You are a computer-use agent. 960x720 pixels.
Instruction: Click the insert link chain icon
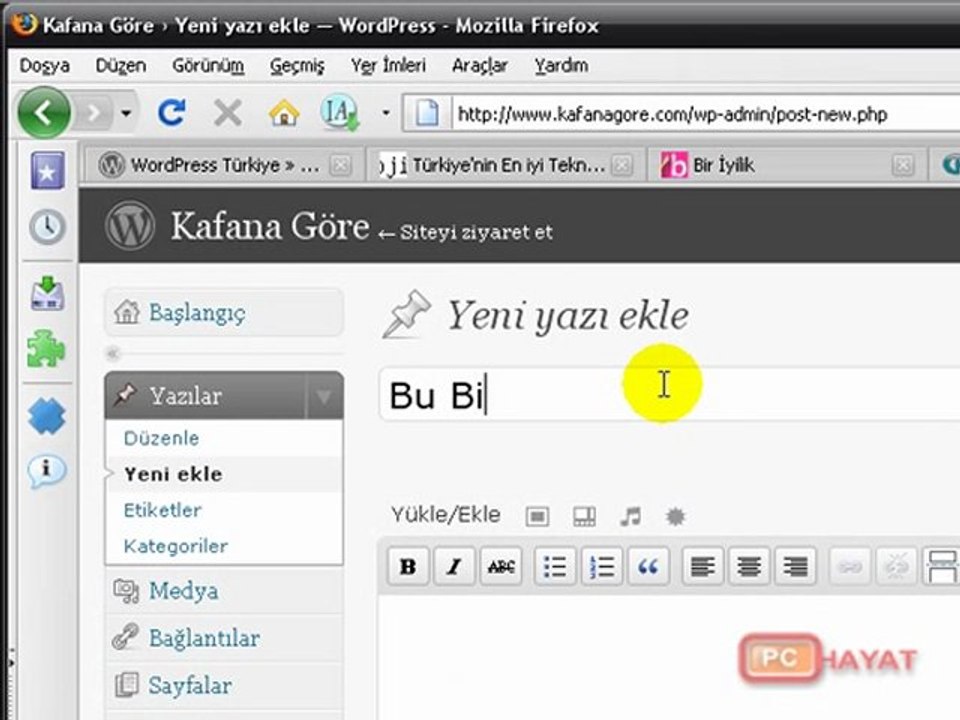click(850, 566)
